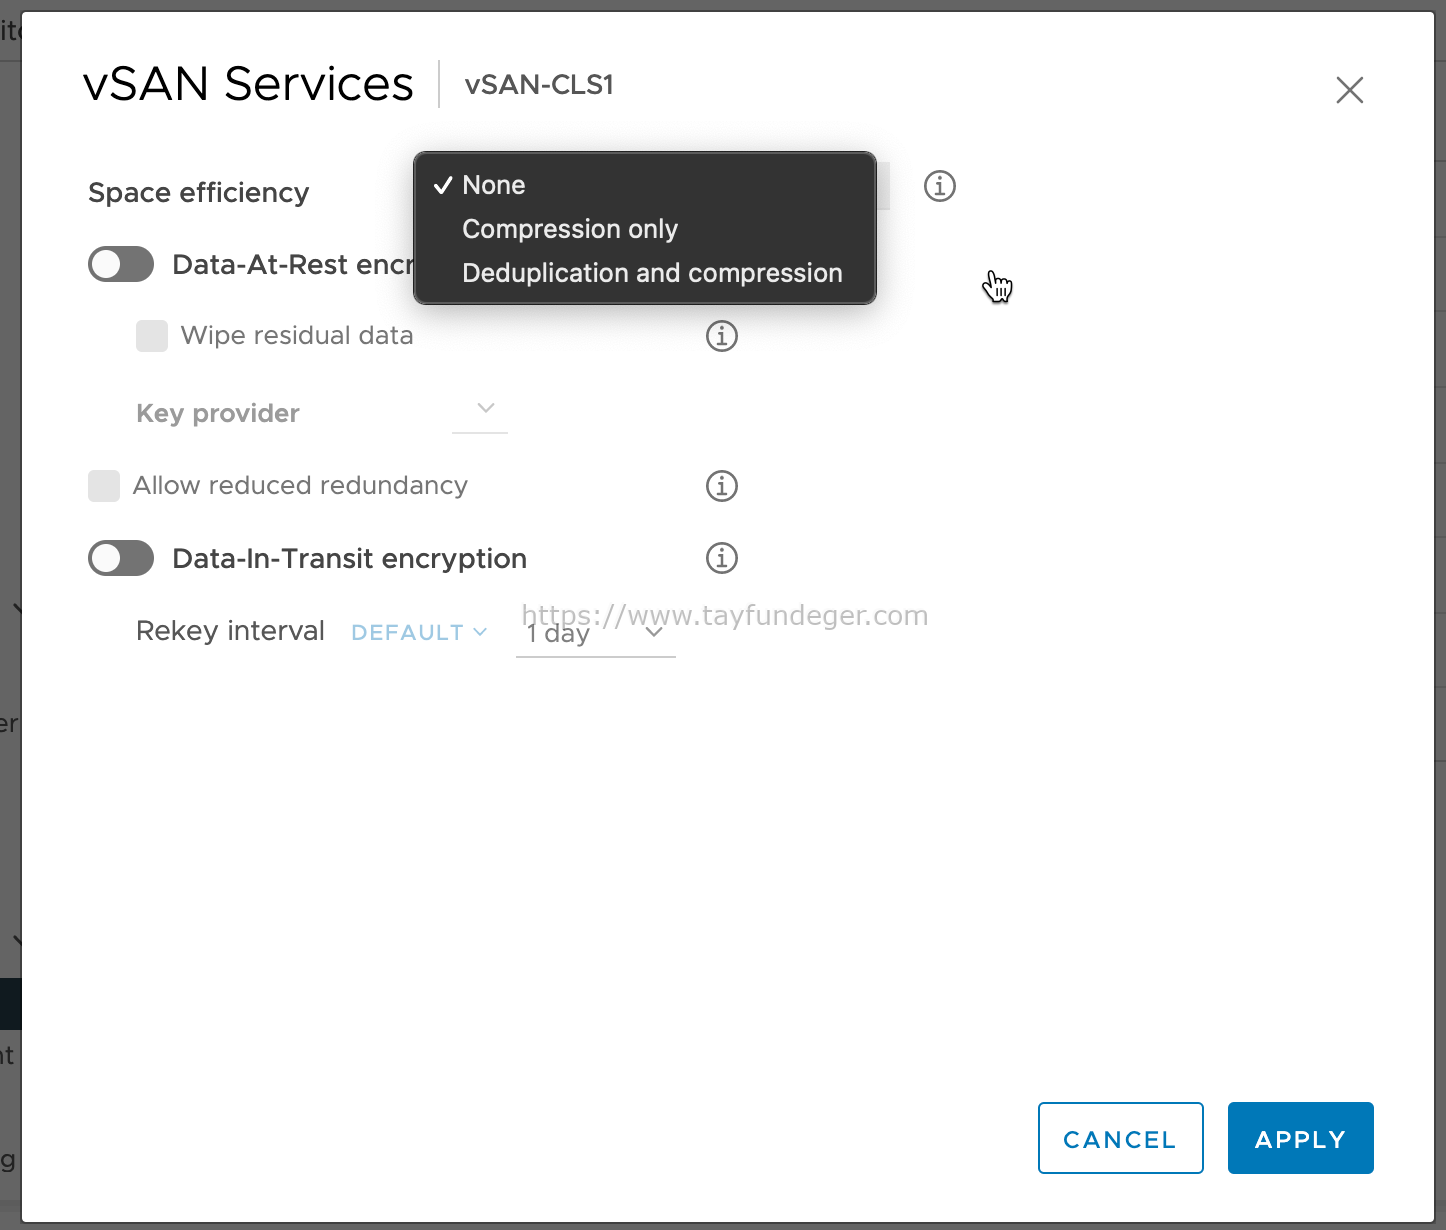Image resolution: width=1446 pixels, height=1230 pixels.
Task: Expand Key provider dropdown
Action: coord(480,410)
